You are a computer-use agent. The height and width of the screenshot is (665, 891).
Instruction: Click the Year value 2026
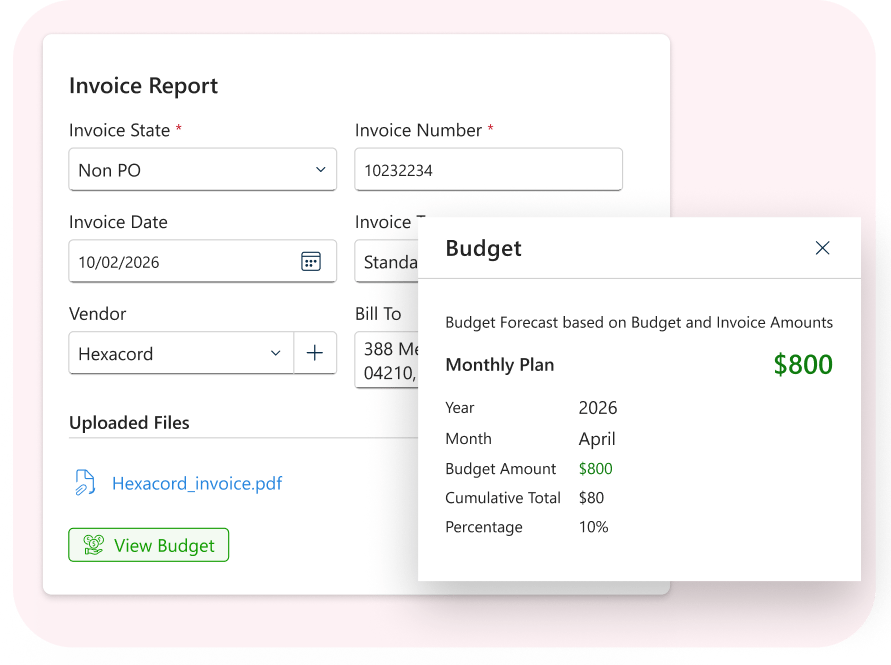[x=598, y=408]
